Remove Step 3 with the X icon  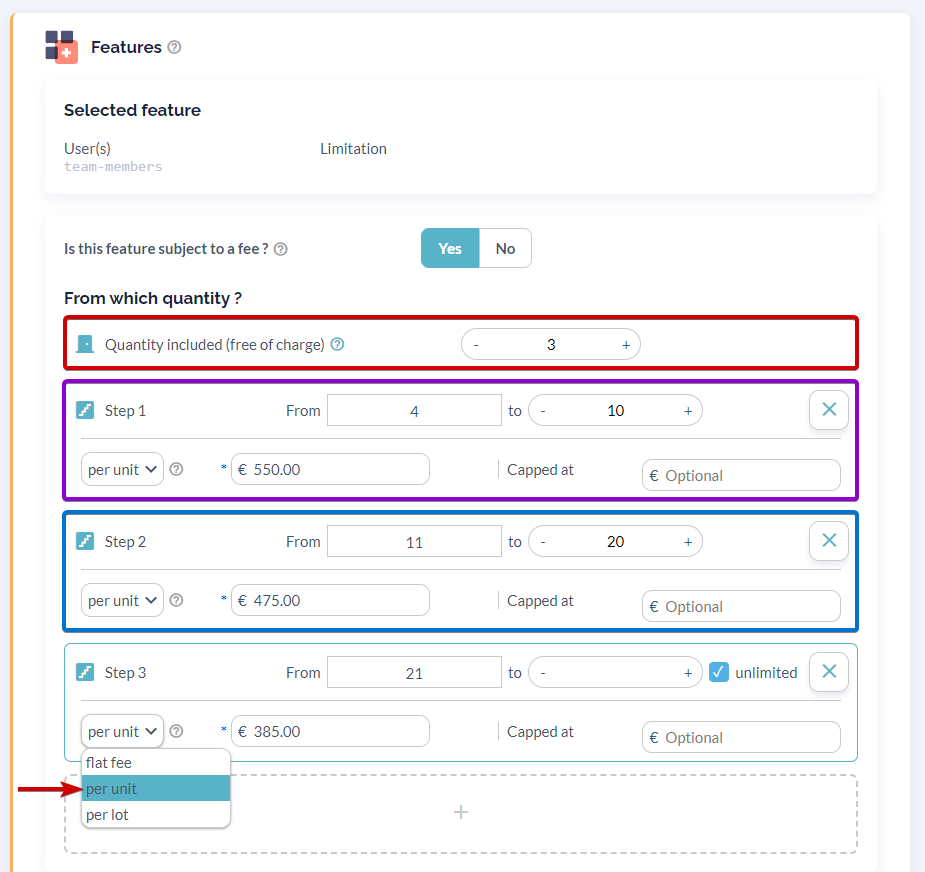click(829, 671)
